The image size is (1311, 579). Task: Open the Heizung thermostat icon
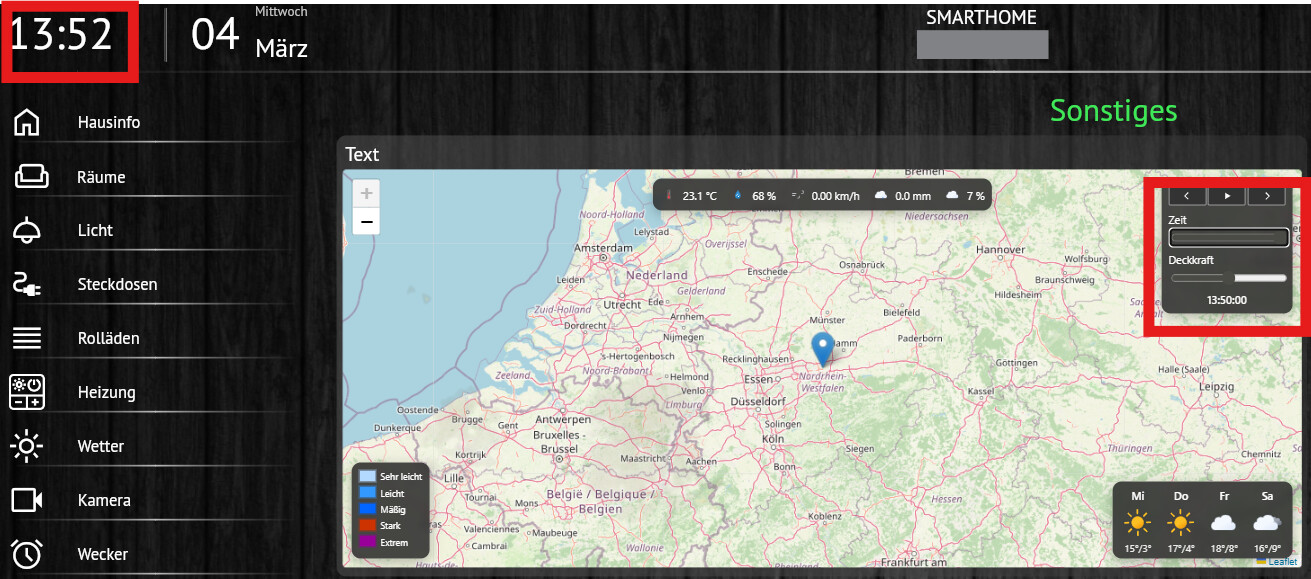pos(26,392)
